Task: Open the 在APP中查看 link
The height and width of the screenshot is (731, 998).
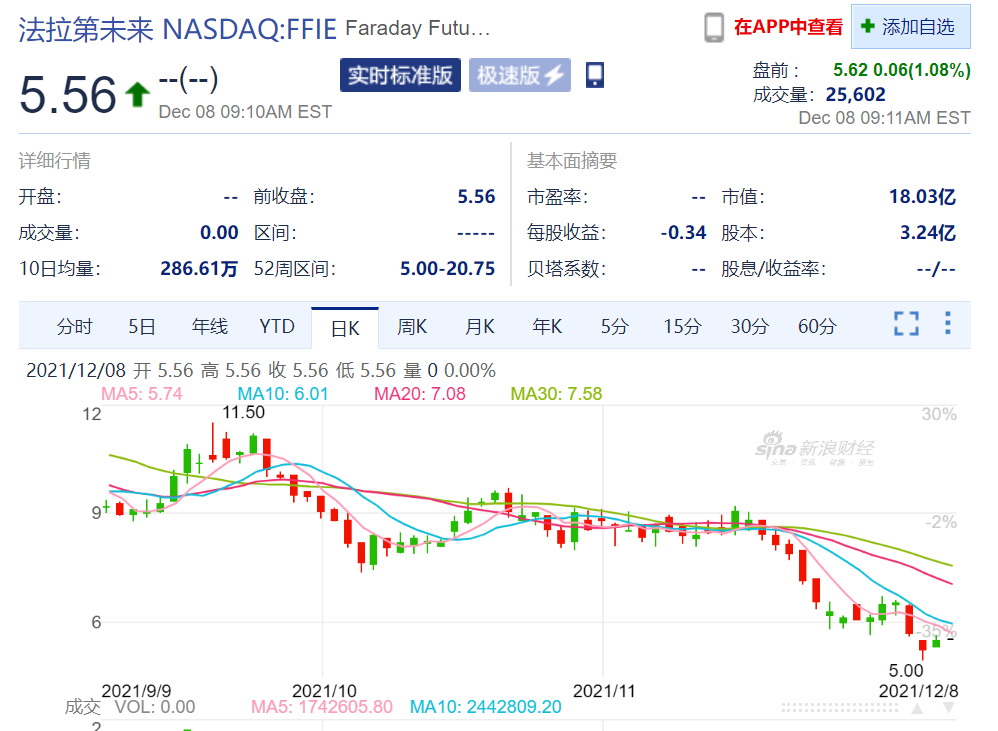Action: click(x=788, y=27)
